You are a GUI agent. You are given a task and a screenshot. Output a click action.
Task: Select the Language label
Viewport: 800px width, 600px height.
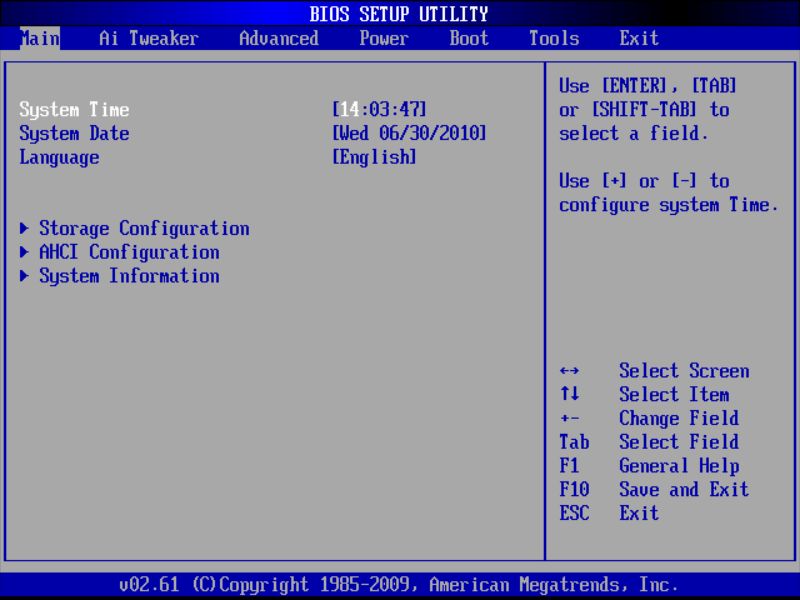click(x=59, y=158)
